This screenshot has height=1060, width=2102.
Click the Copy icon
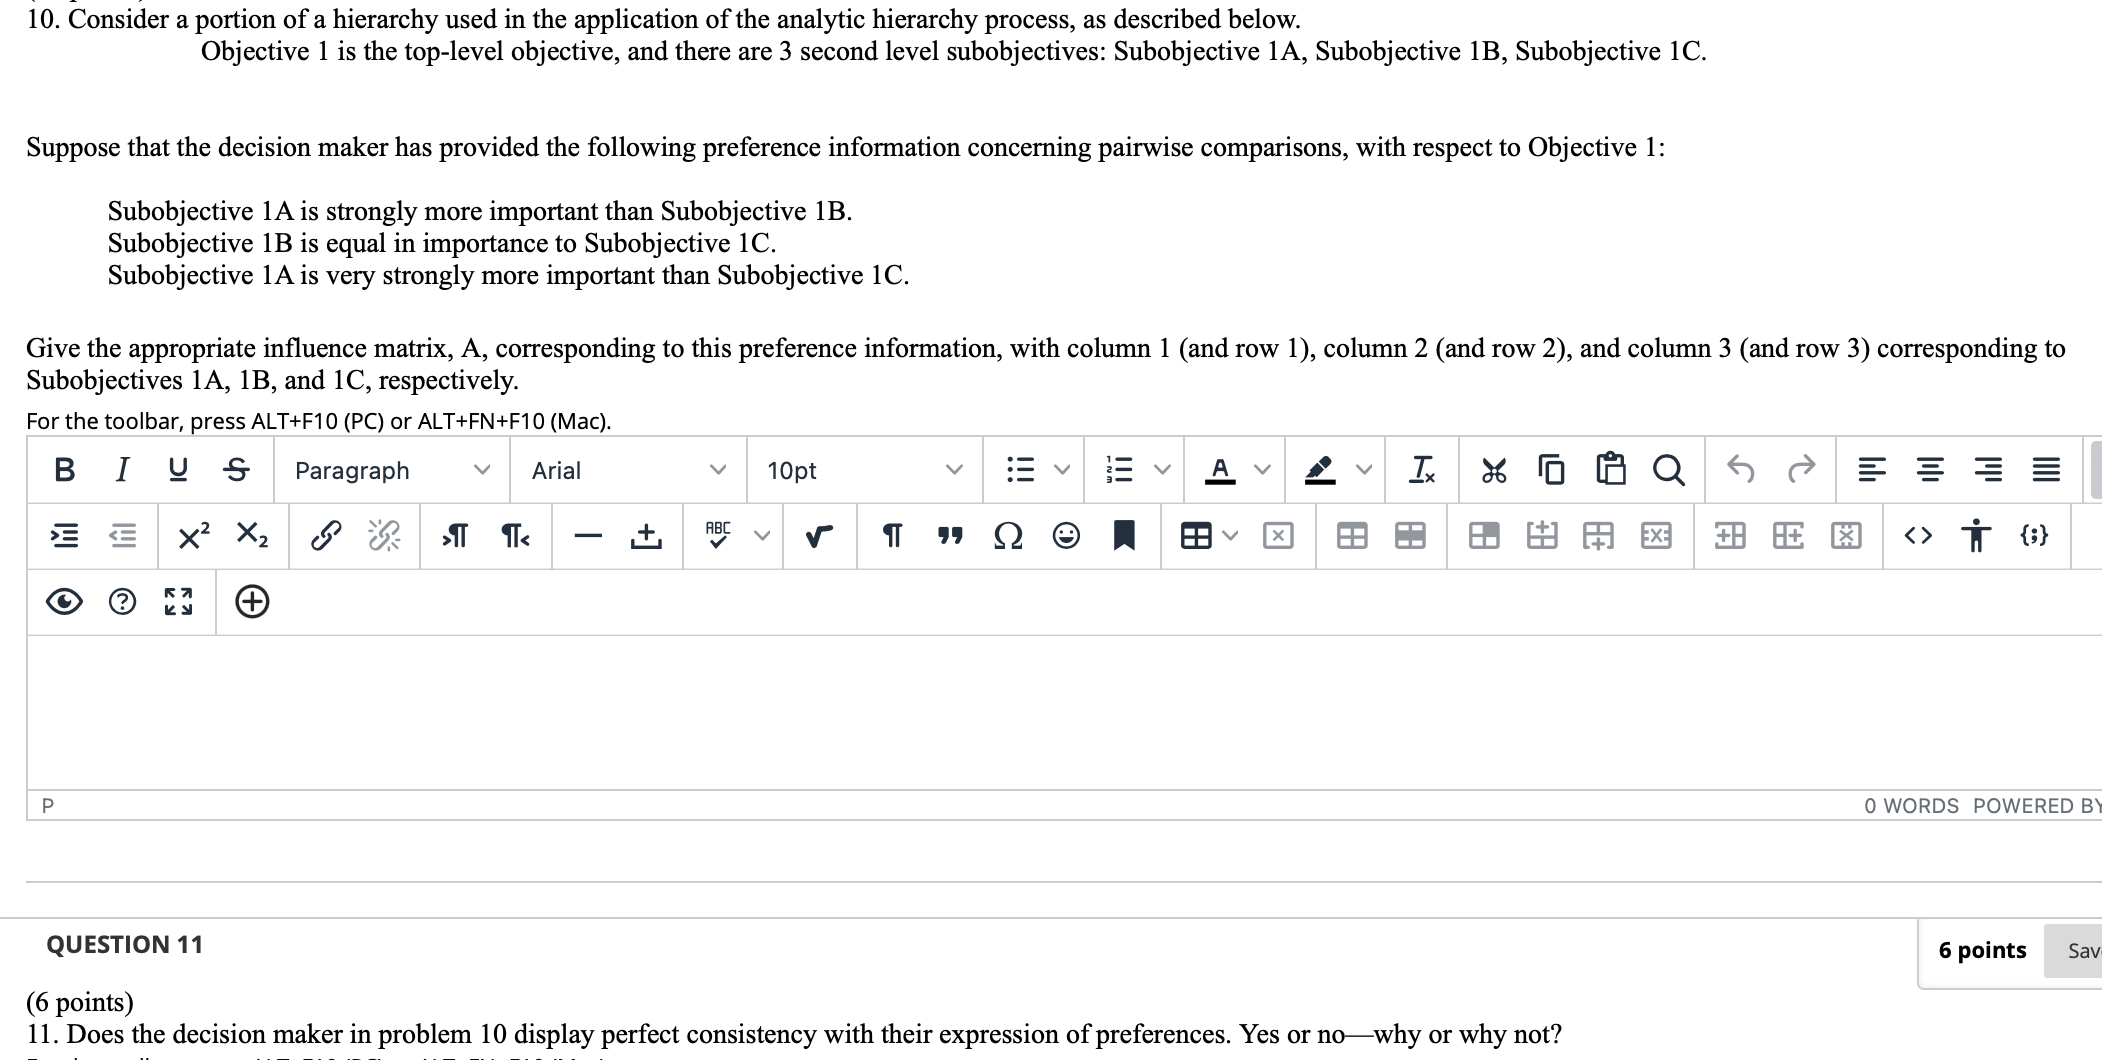[1551, 470]
